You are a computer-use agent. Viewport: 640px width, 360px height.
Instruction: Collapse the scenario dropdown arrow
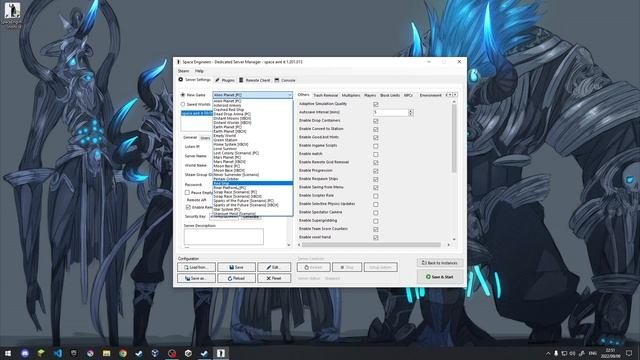(x=289, y=95)
